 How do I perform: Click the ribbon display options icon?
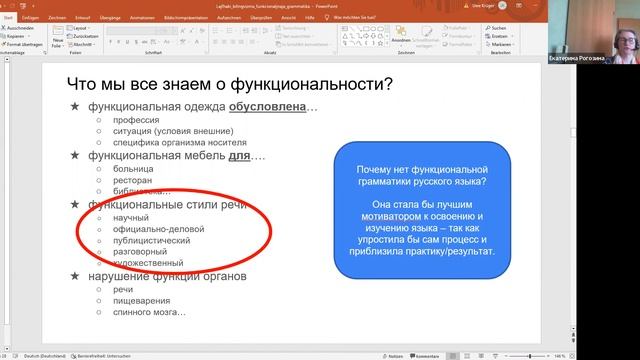click(519, 6)
